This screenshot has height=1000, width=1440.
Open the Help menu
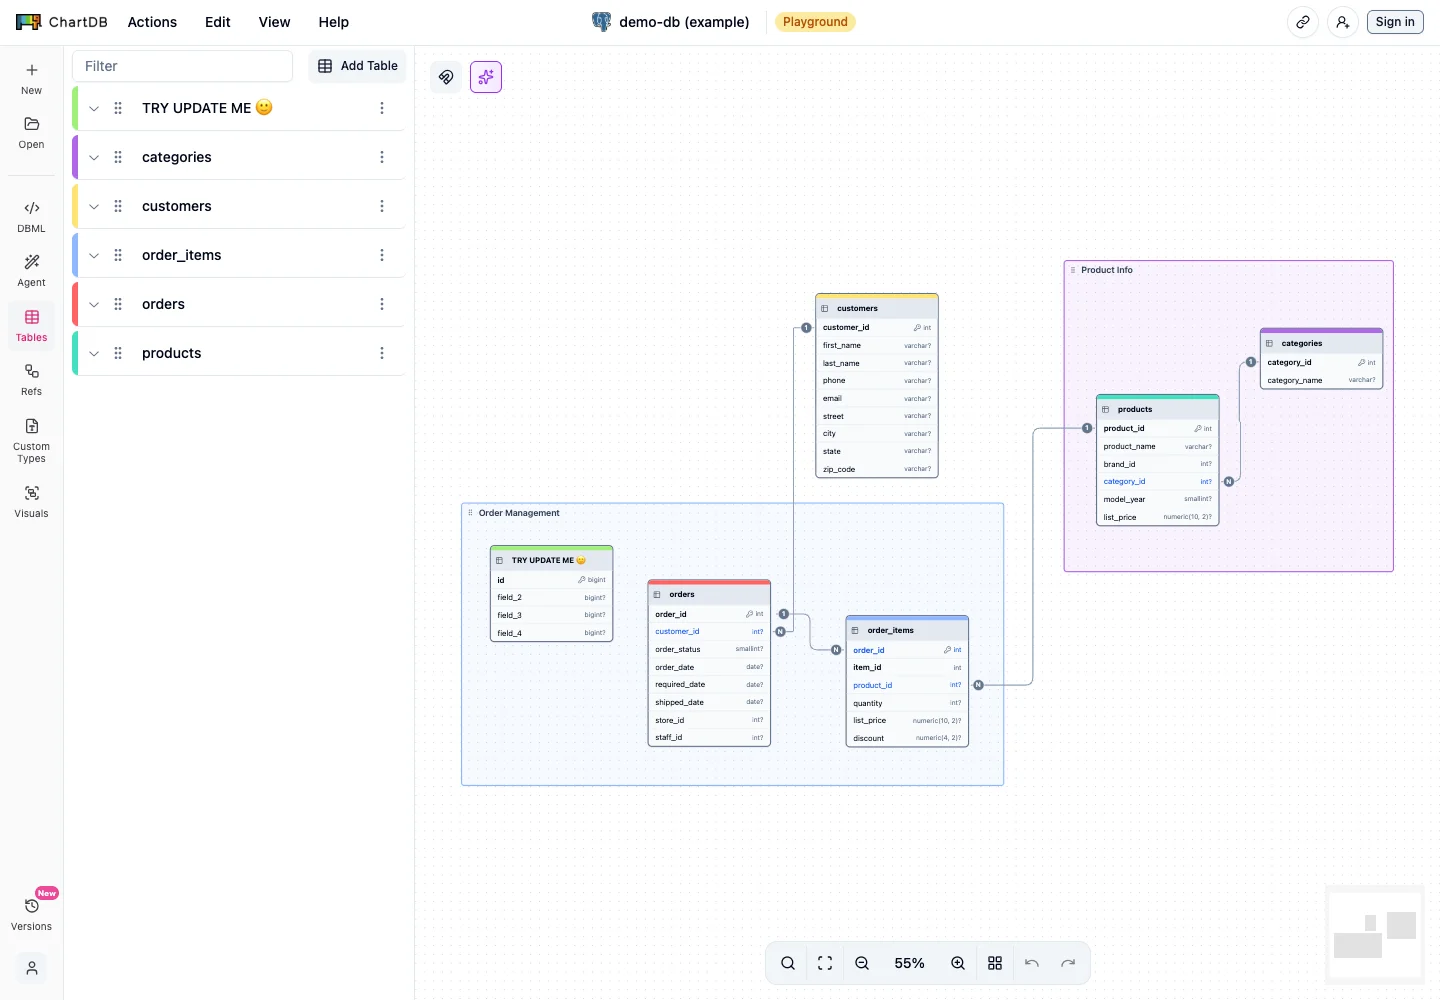334,22
